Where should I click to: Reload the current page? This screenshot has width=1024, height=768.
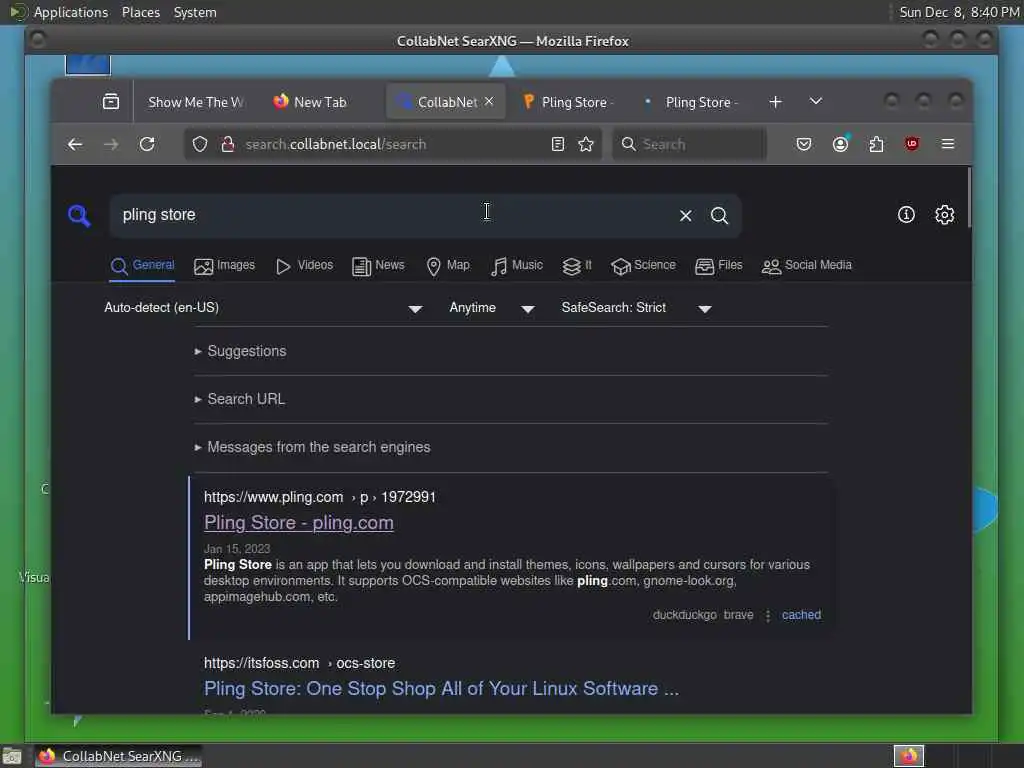click(x=147, y=144)
